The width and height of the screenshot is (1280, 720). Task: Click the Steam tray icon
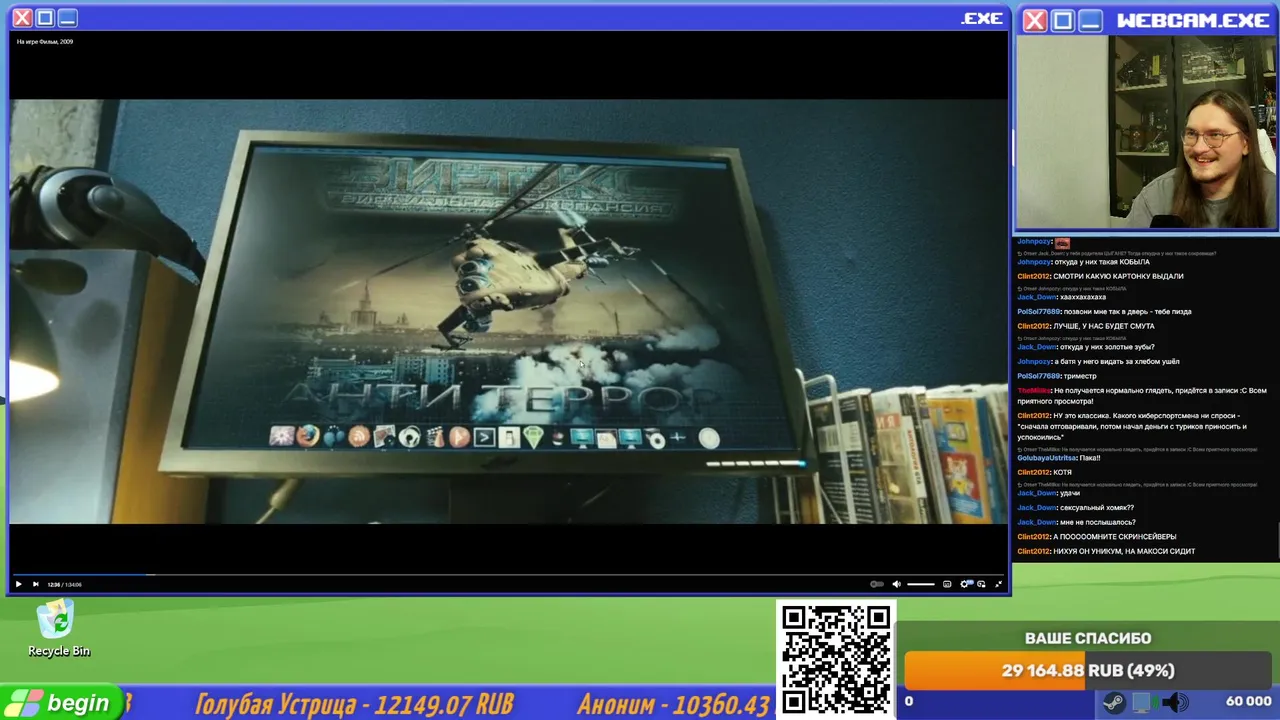click(1113, 702)
